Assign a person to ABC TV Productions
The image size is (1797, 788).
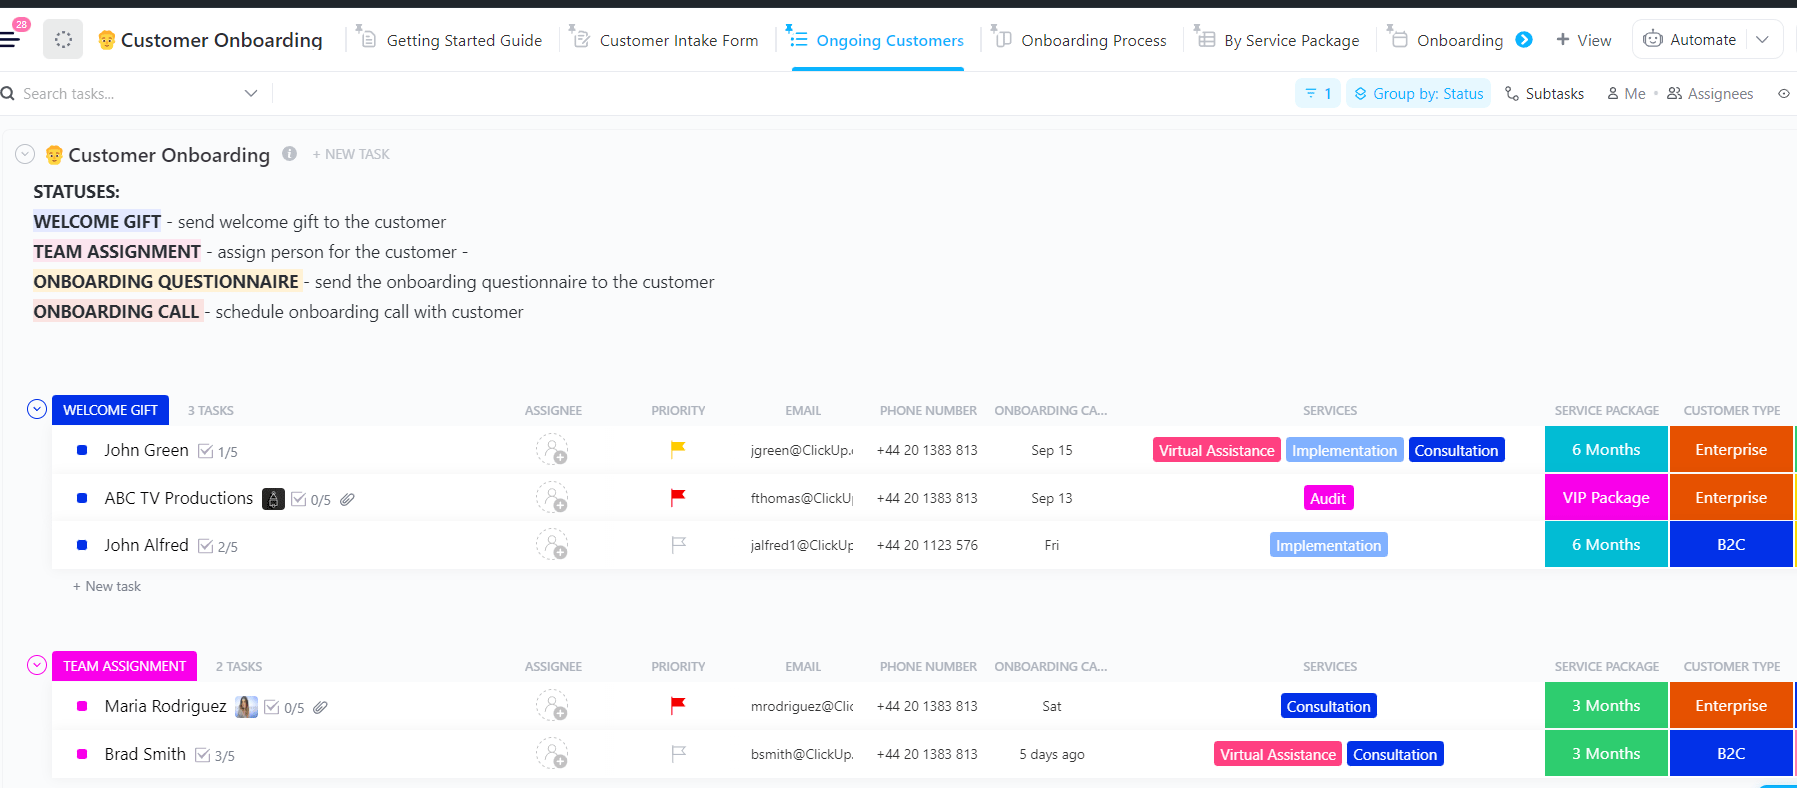tap(552, 498)
